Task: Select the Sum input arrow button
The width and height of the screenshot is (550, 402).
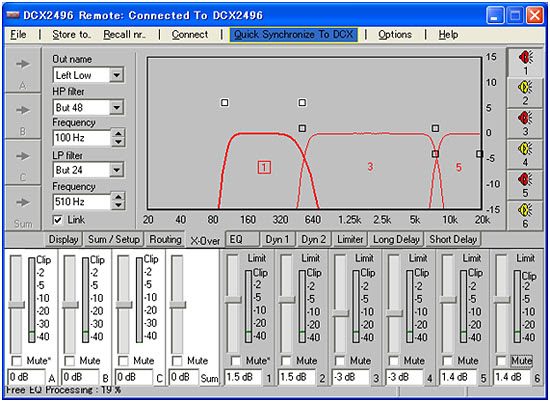Action: (x=23, y=208)
